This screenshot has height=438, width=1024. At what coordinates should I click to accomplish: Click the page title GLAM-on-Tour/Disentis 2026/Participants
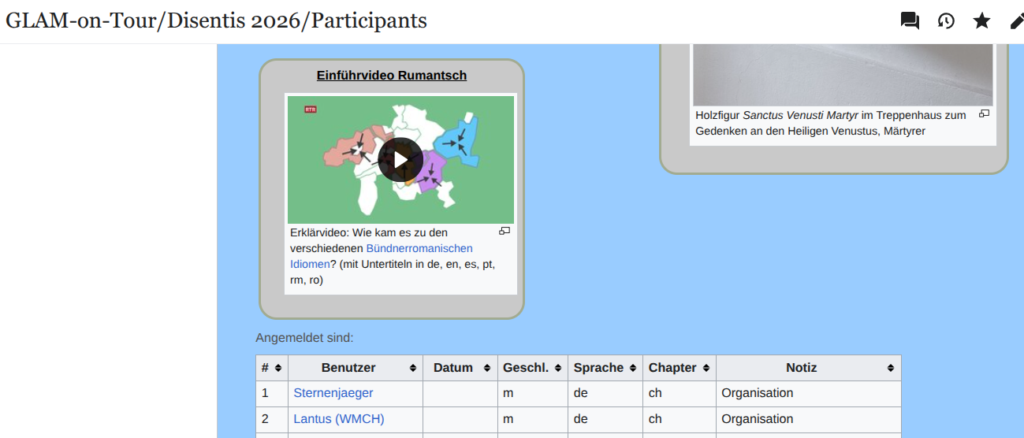tap(216, 21)
